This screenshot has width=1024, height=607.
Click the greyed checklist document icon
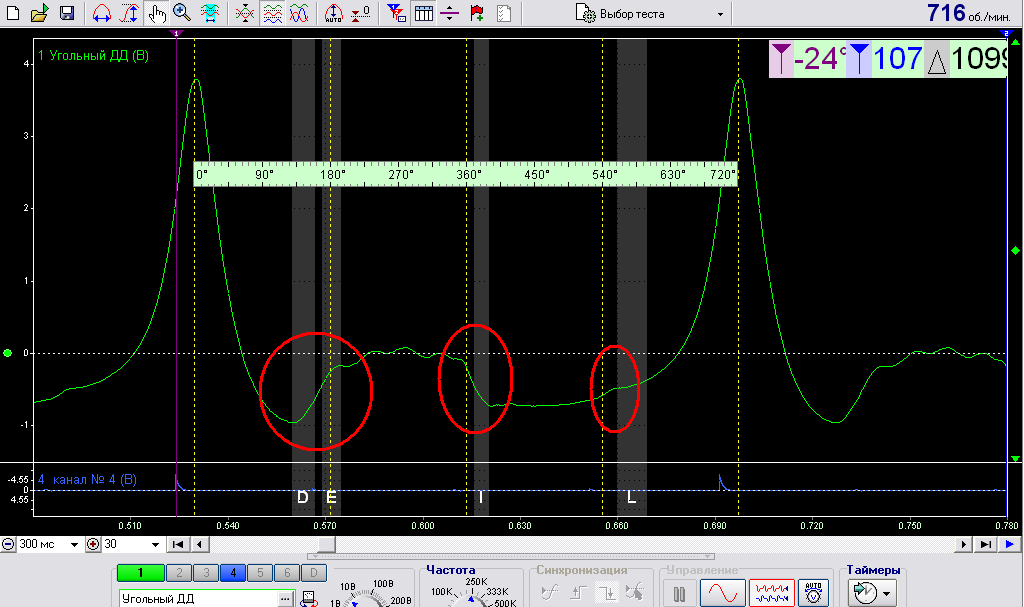[504, 12]
